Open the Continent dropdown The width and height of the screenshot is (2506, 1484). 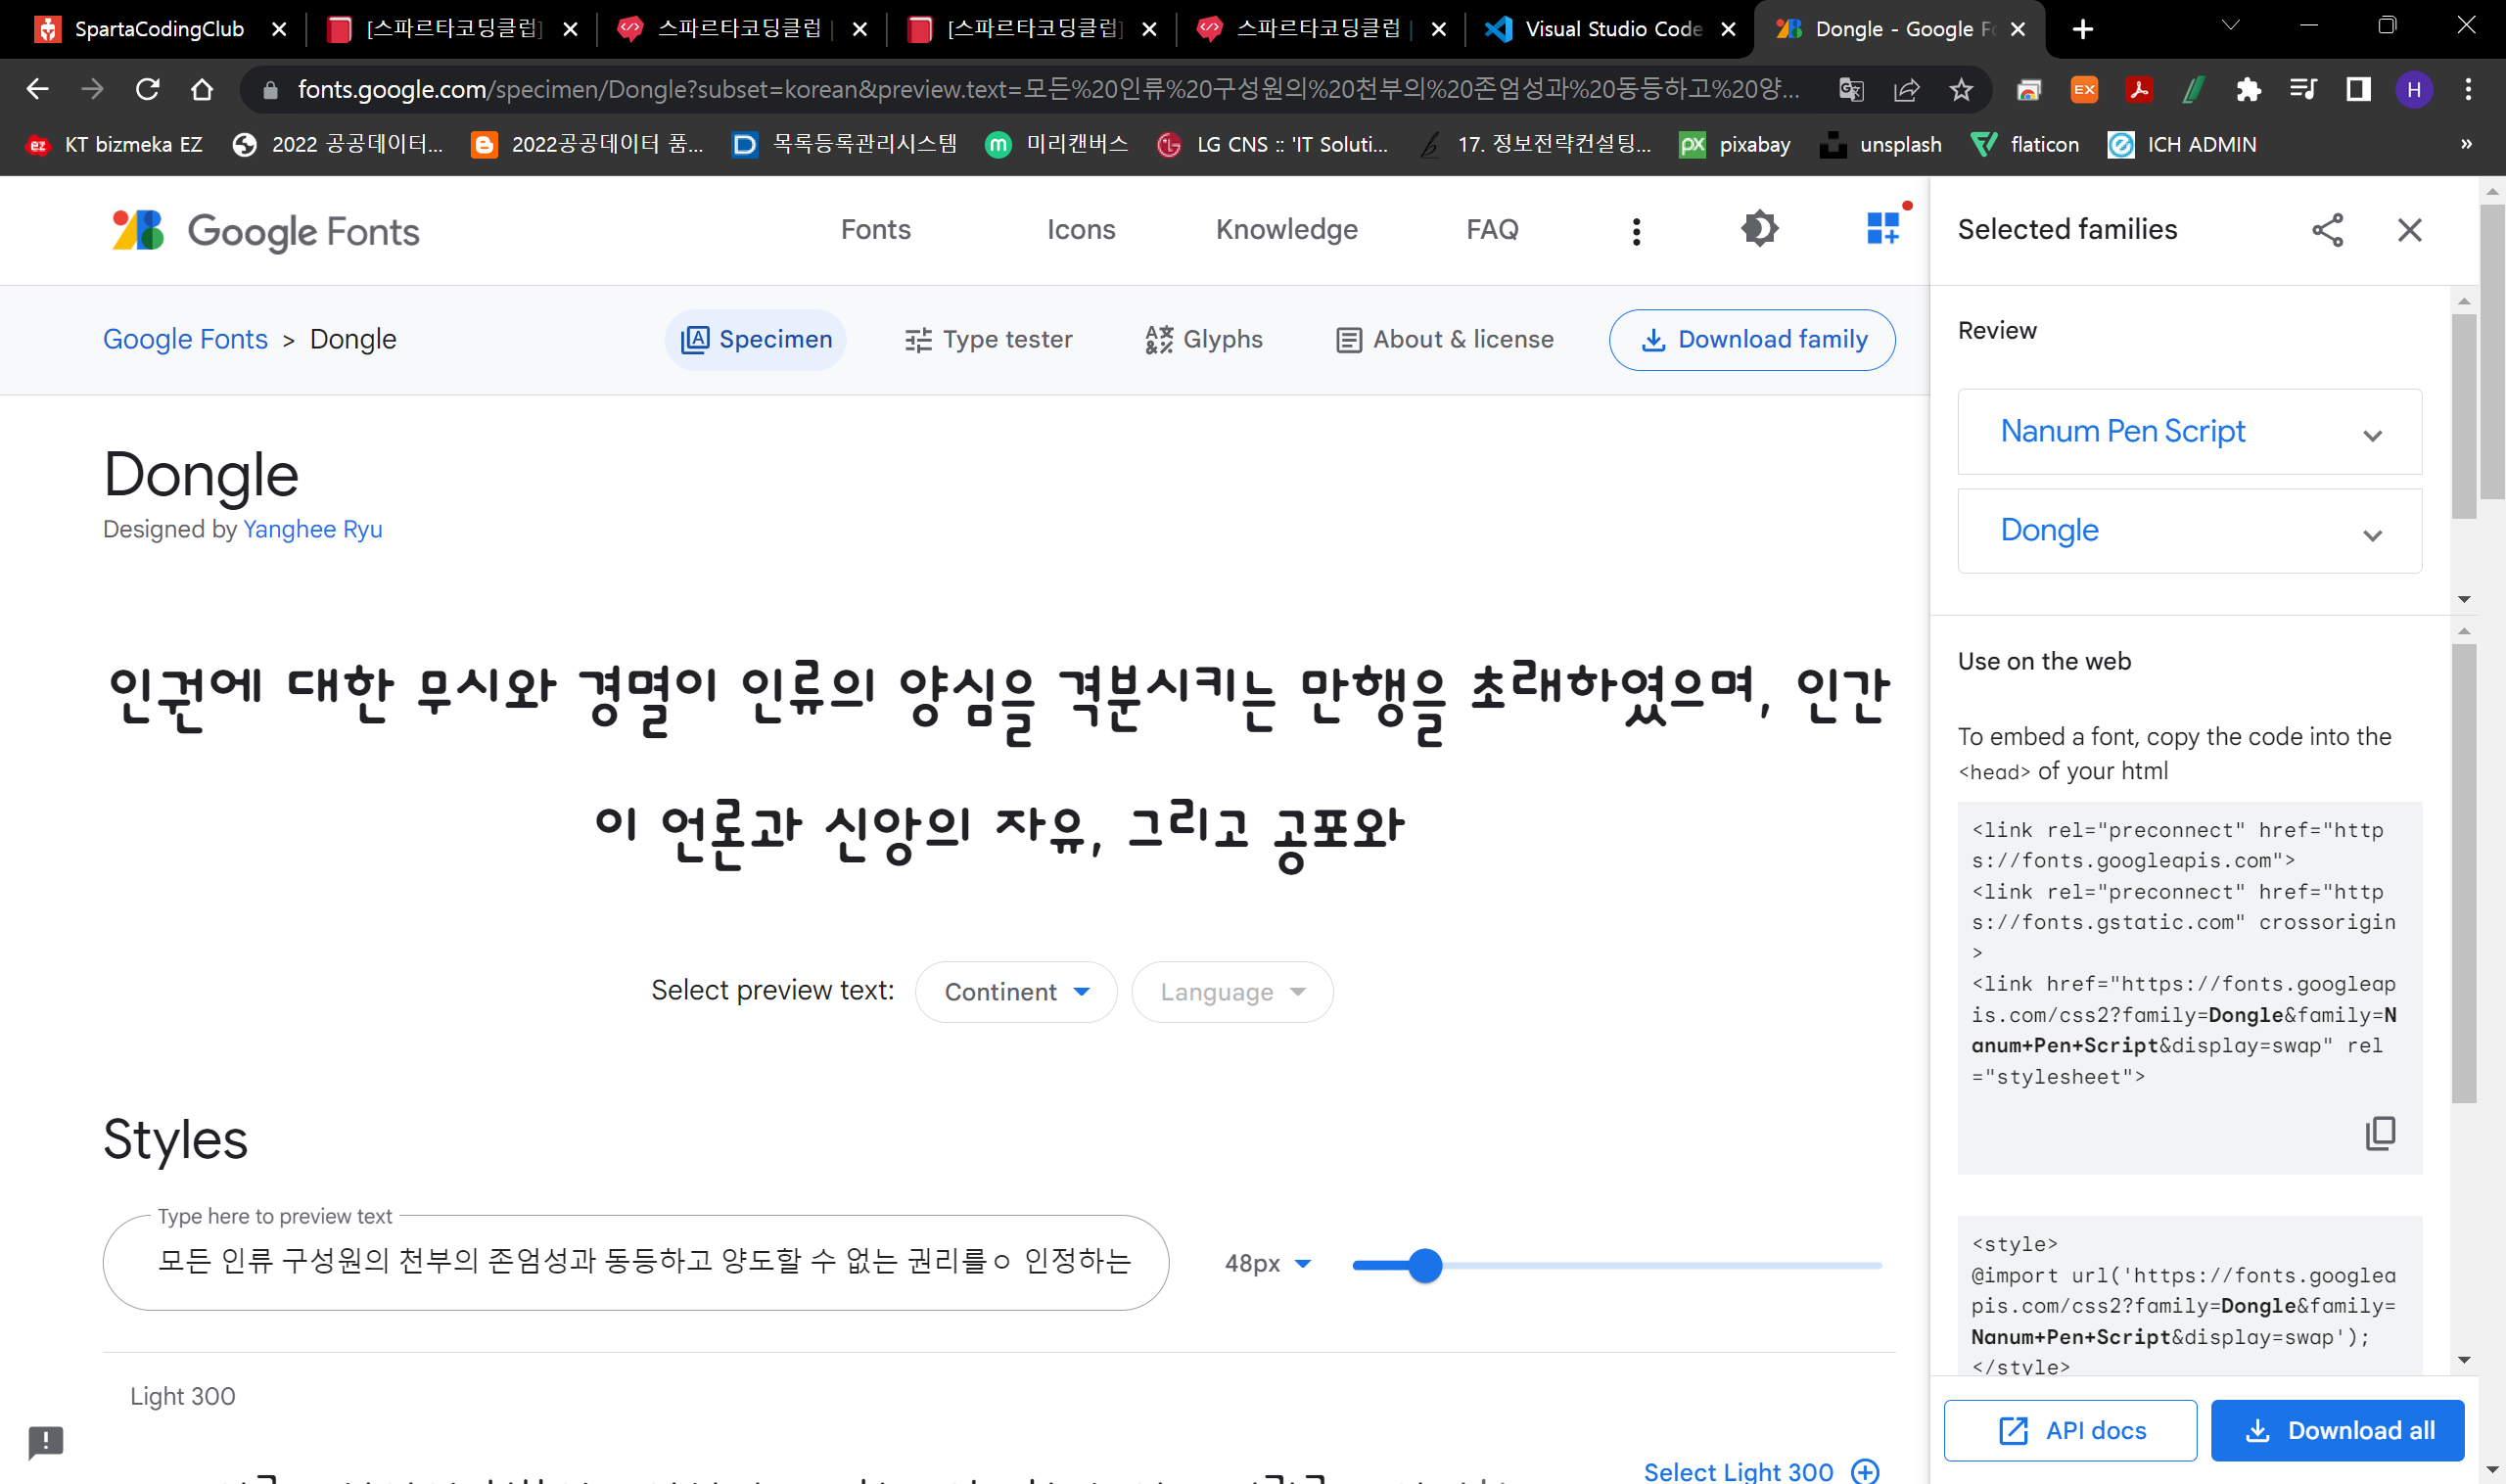coord(1015,992)
